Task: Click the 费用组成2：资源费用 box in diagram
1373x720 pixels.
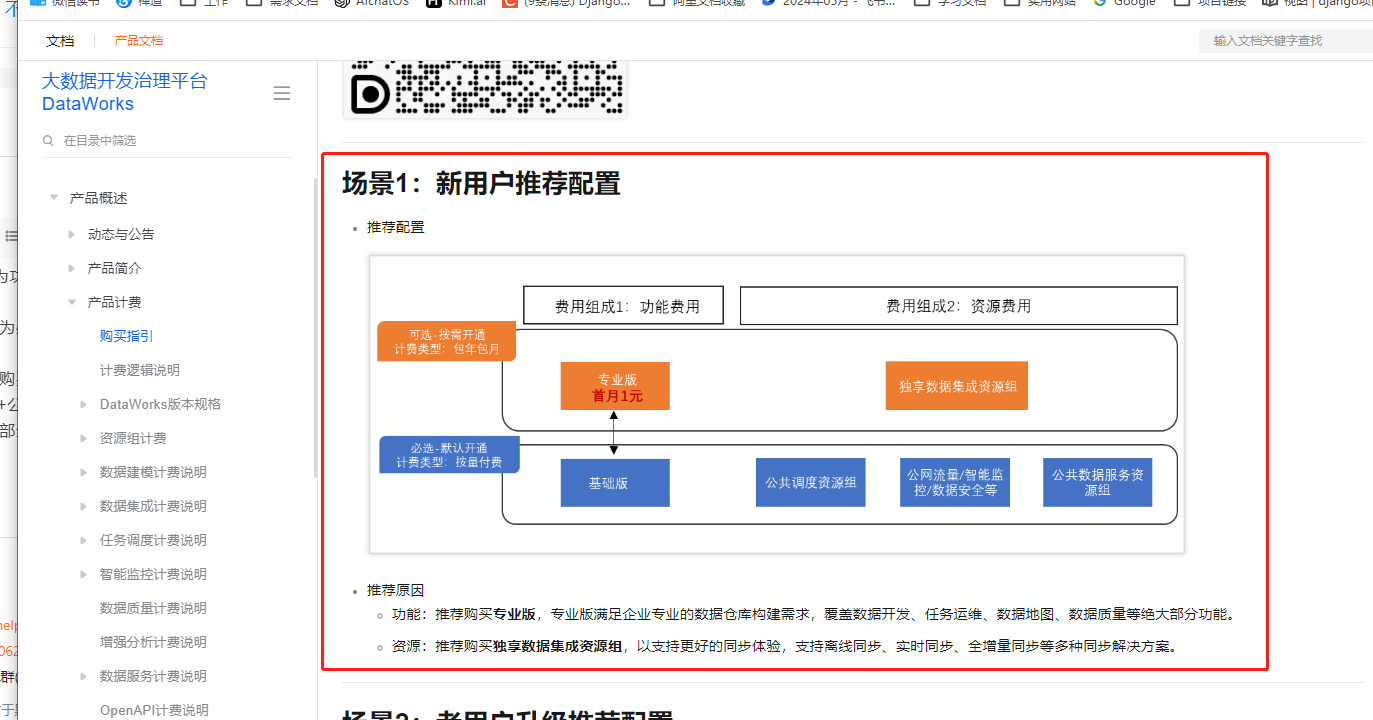Action: (x=958, y=306)
